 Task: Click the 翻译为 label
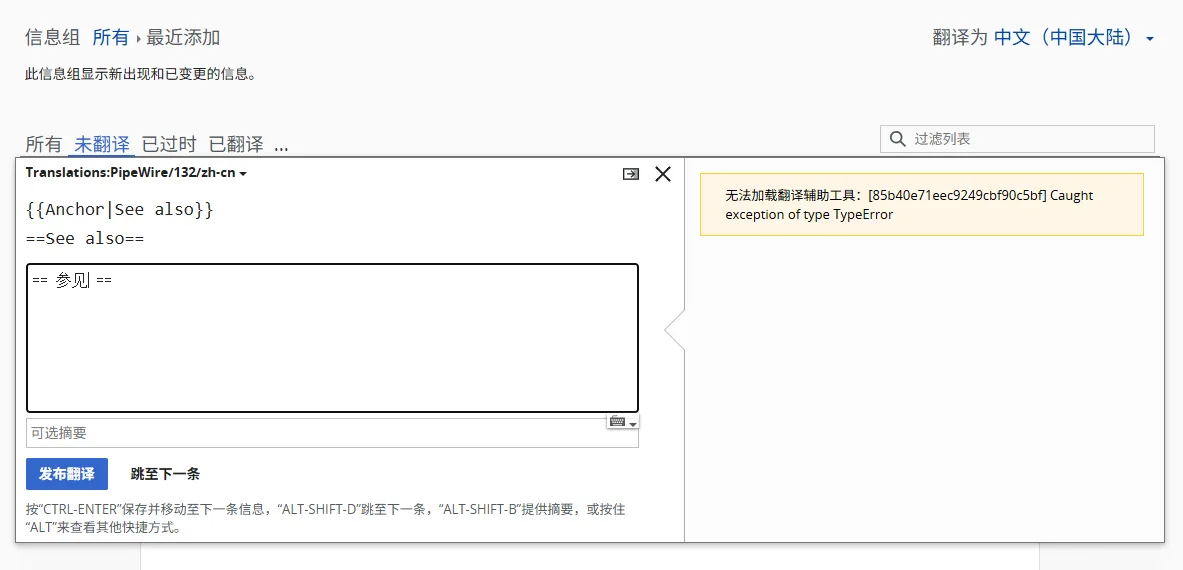[960, 37]
